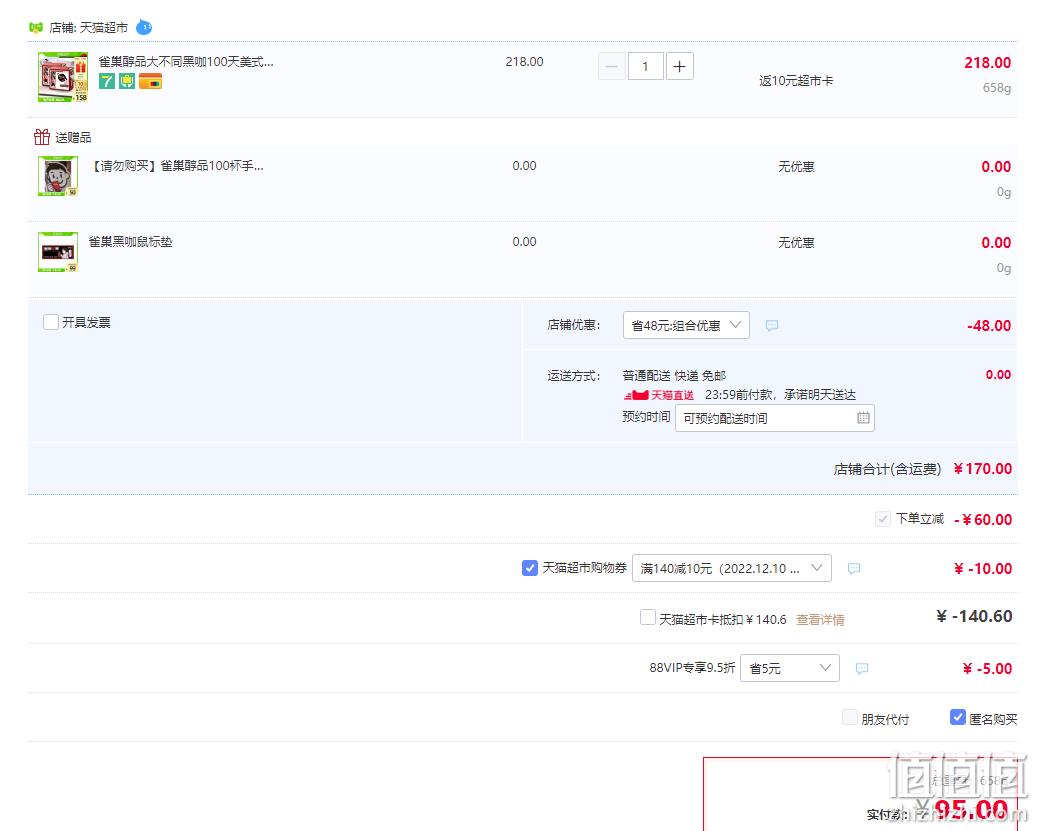This screenshot has width=1037, height=831.
Task: Click the unit price 218.00 text
Action: pos(524,61)
